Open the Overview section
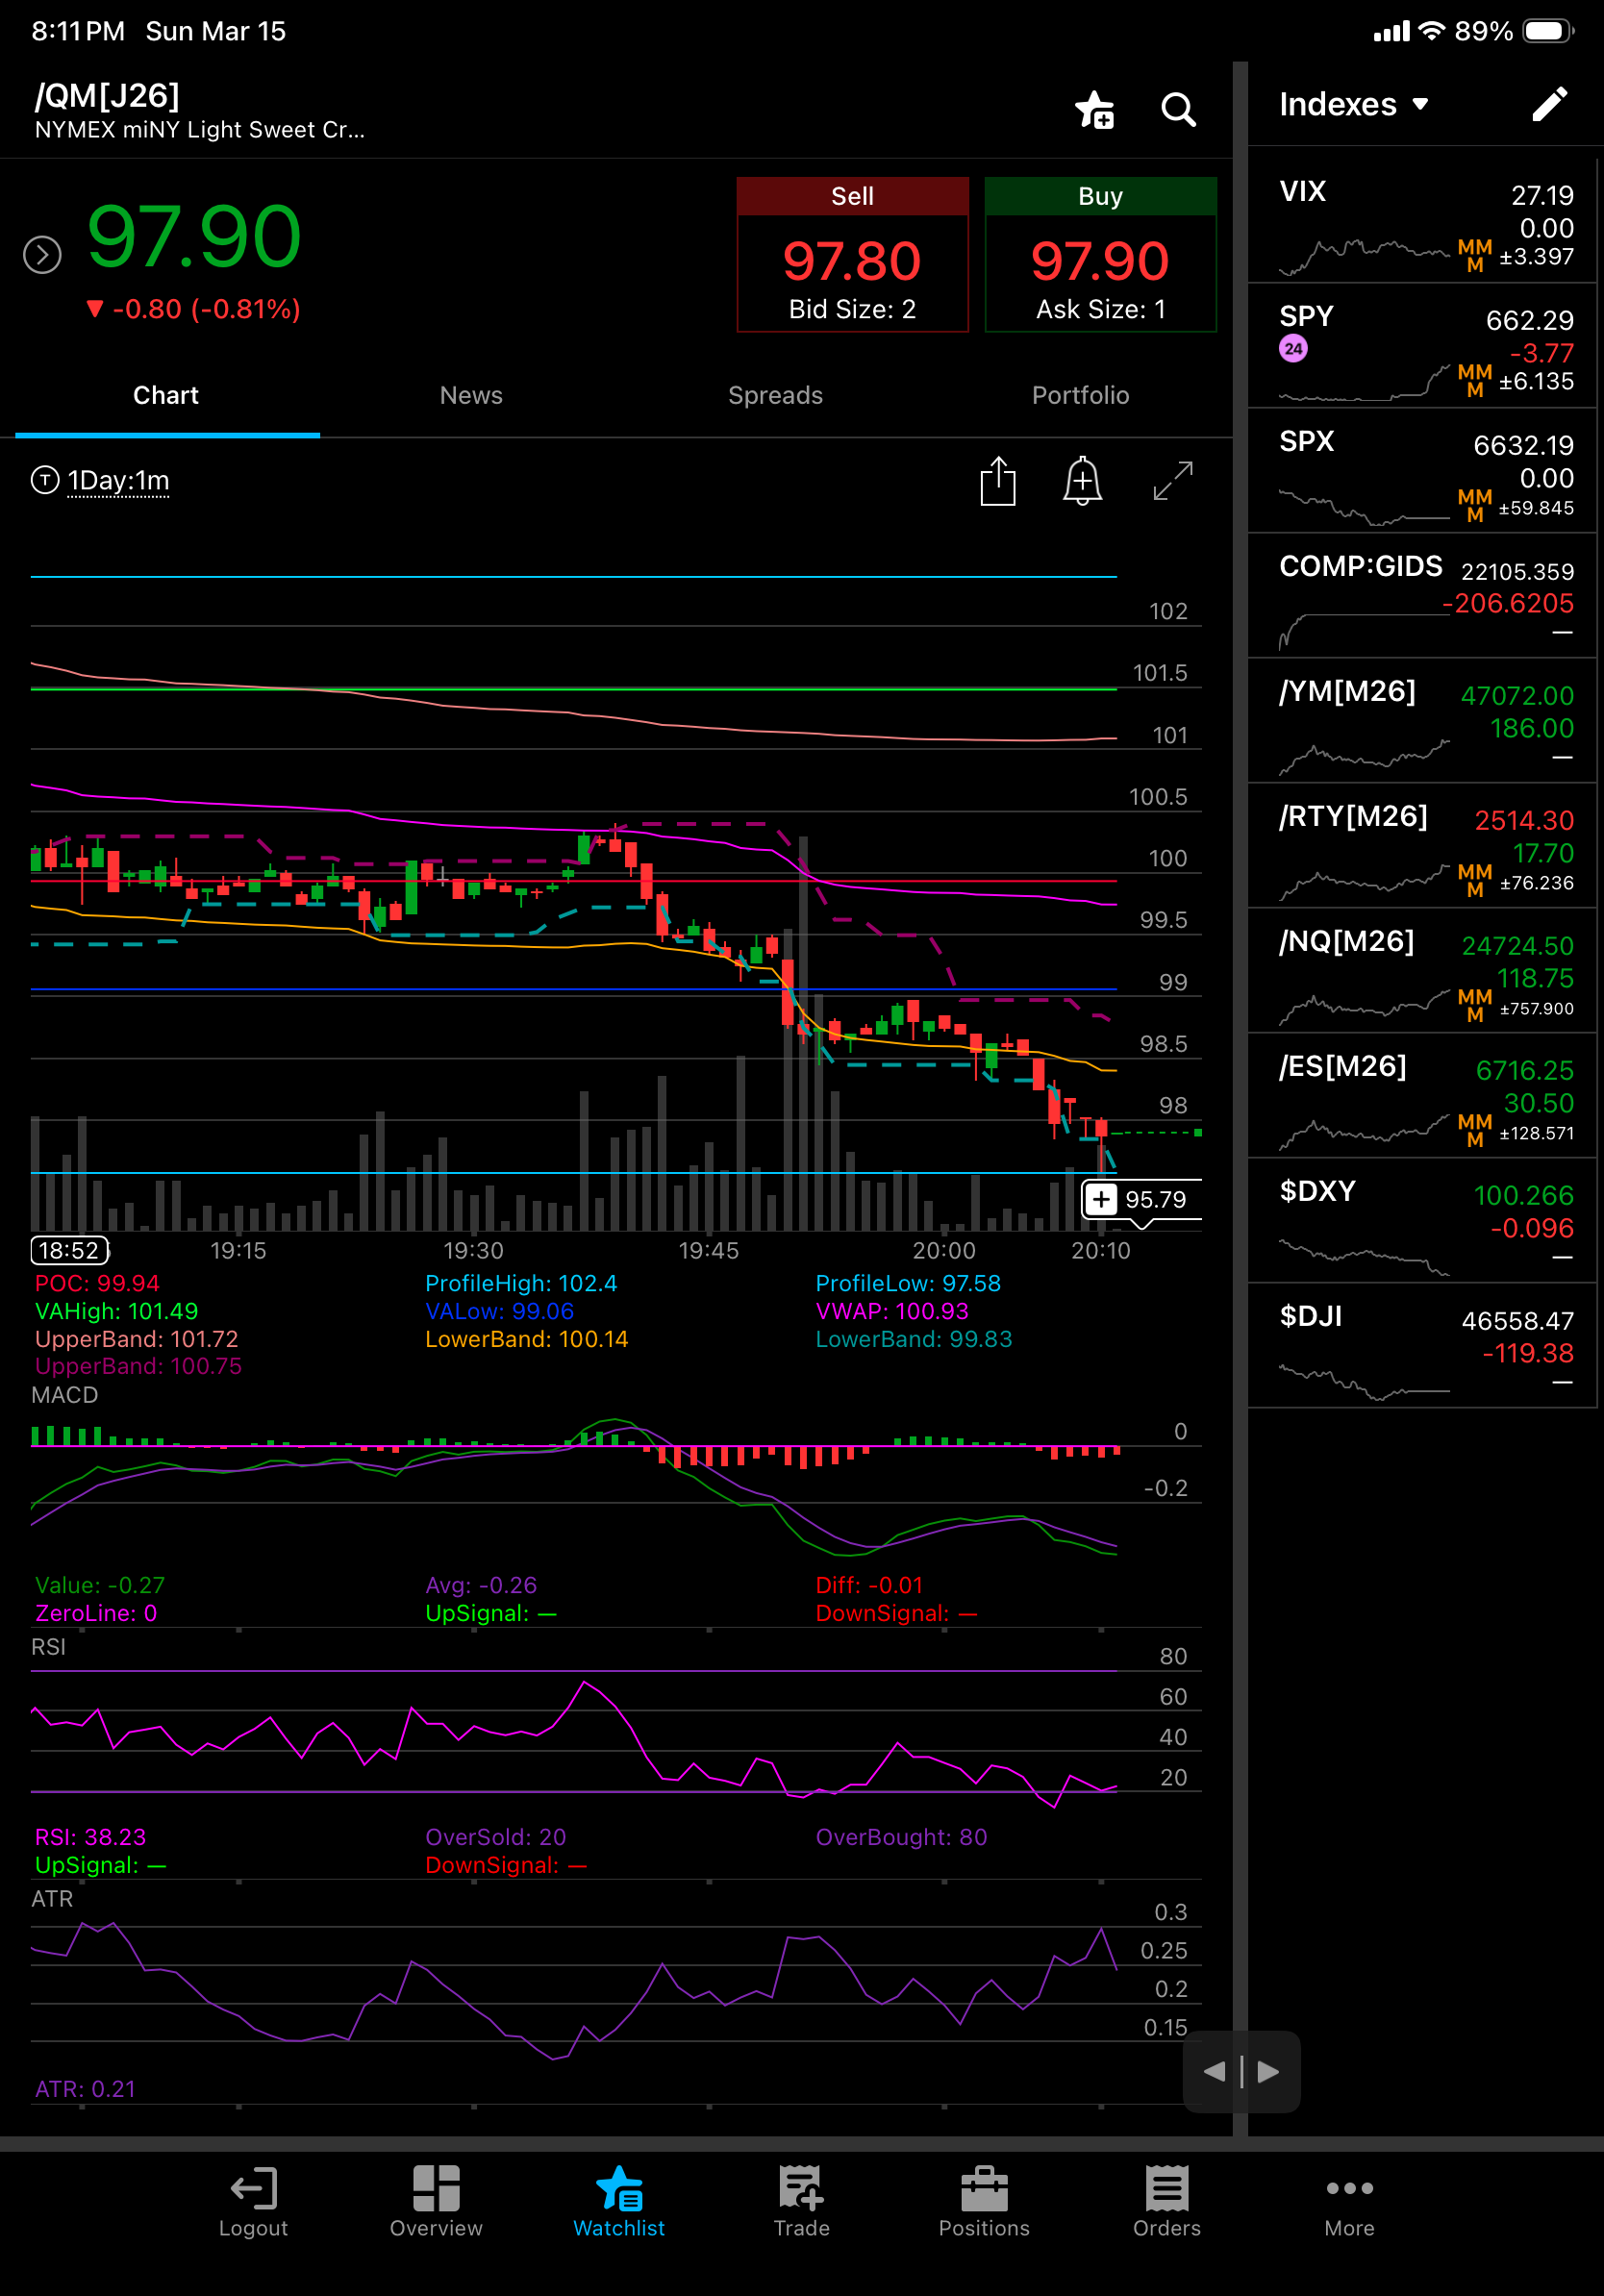The height and width of the screenshot is (2296, 1604). [x=436, y=2201]
